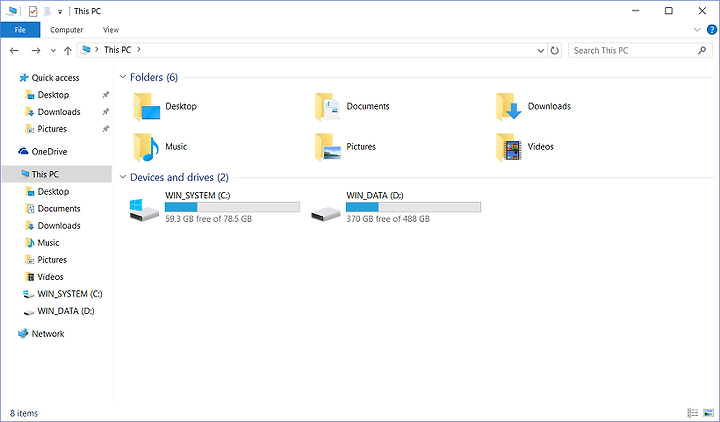
Task: Select the WIN_DATA (D:) drive icon
Action: point(326,213)
